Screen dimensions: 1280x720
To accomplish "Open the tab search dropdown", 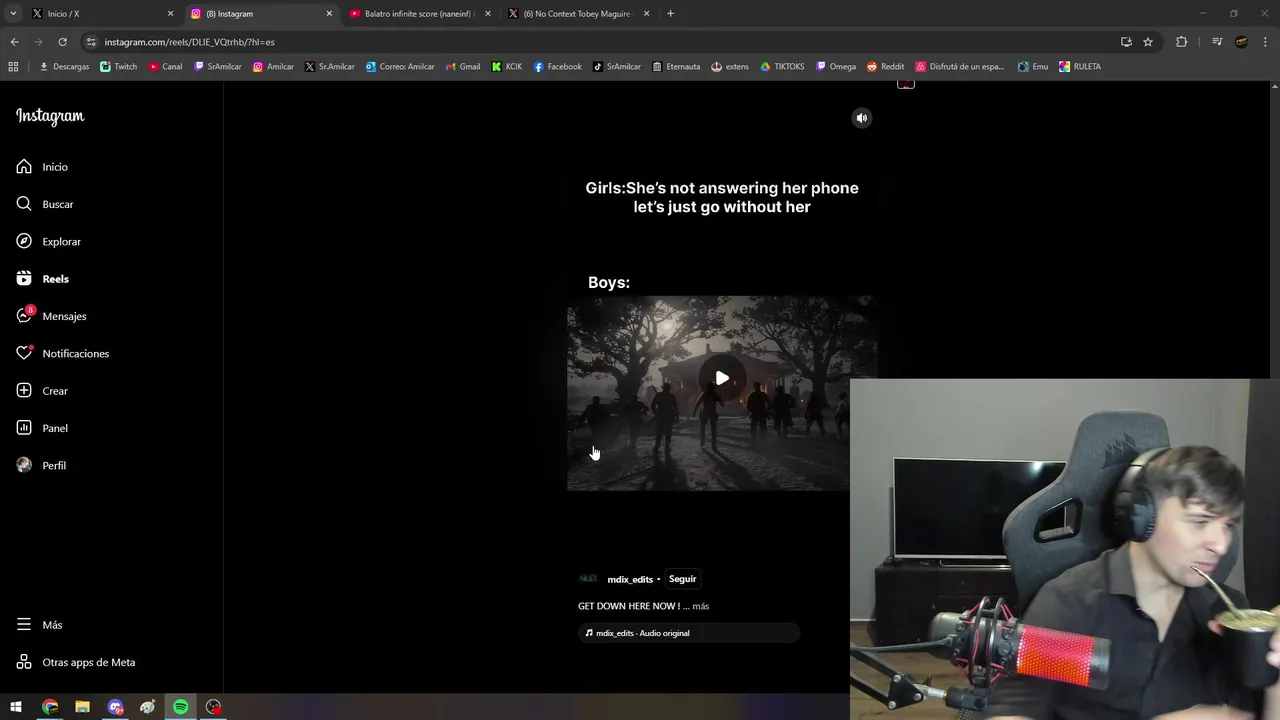I will (x=13, y=14).
